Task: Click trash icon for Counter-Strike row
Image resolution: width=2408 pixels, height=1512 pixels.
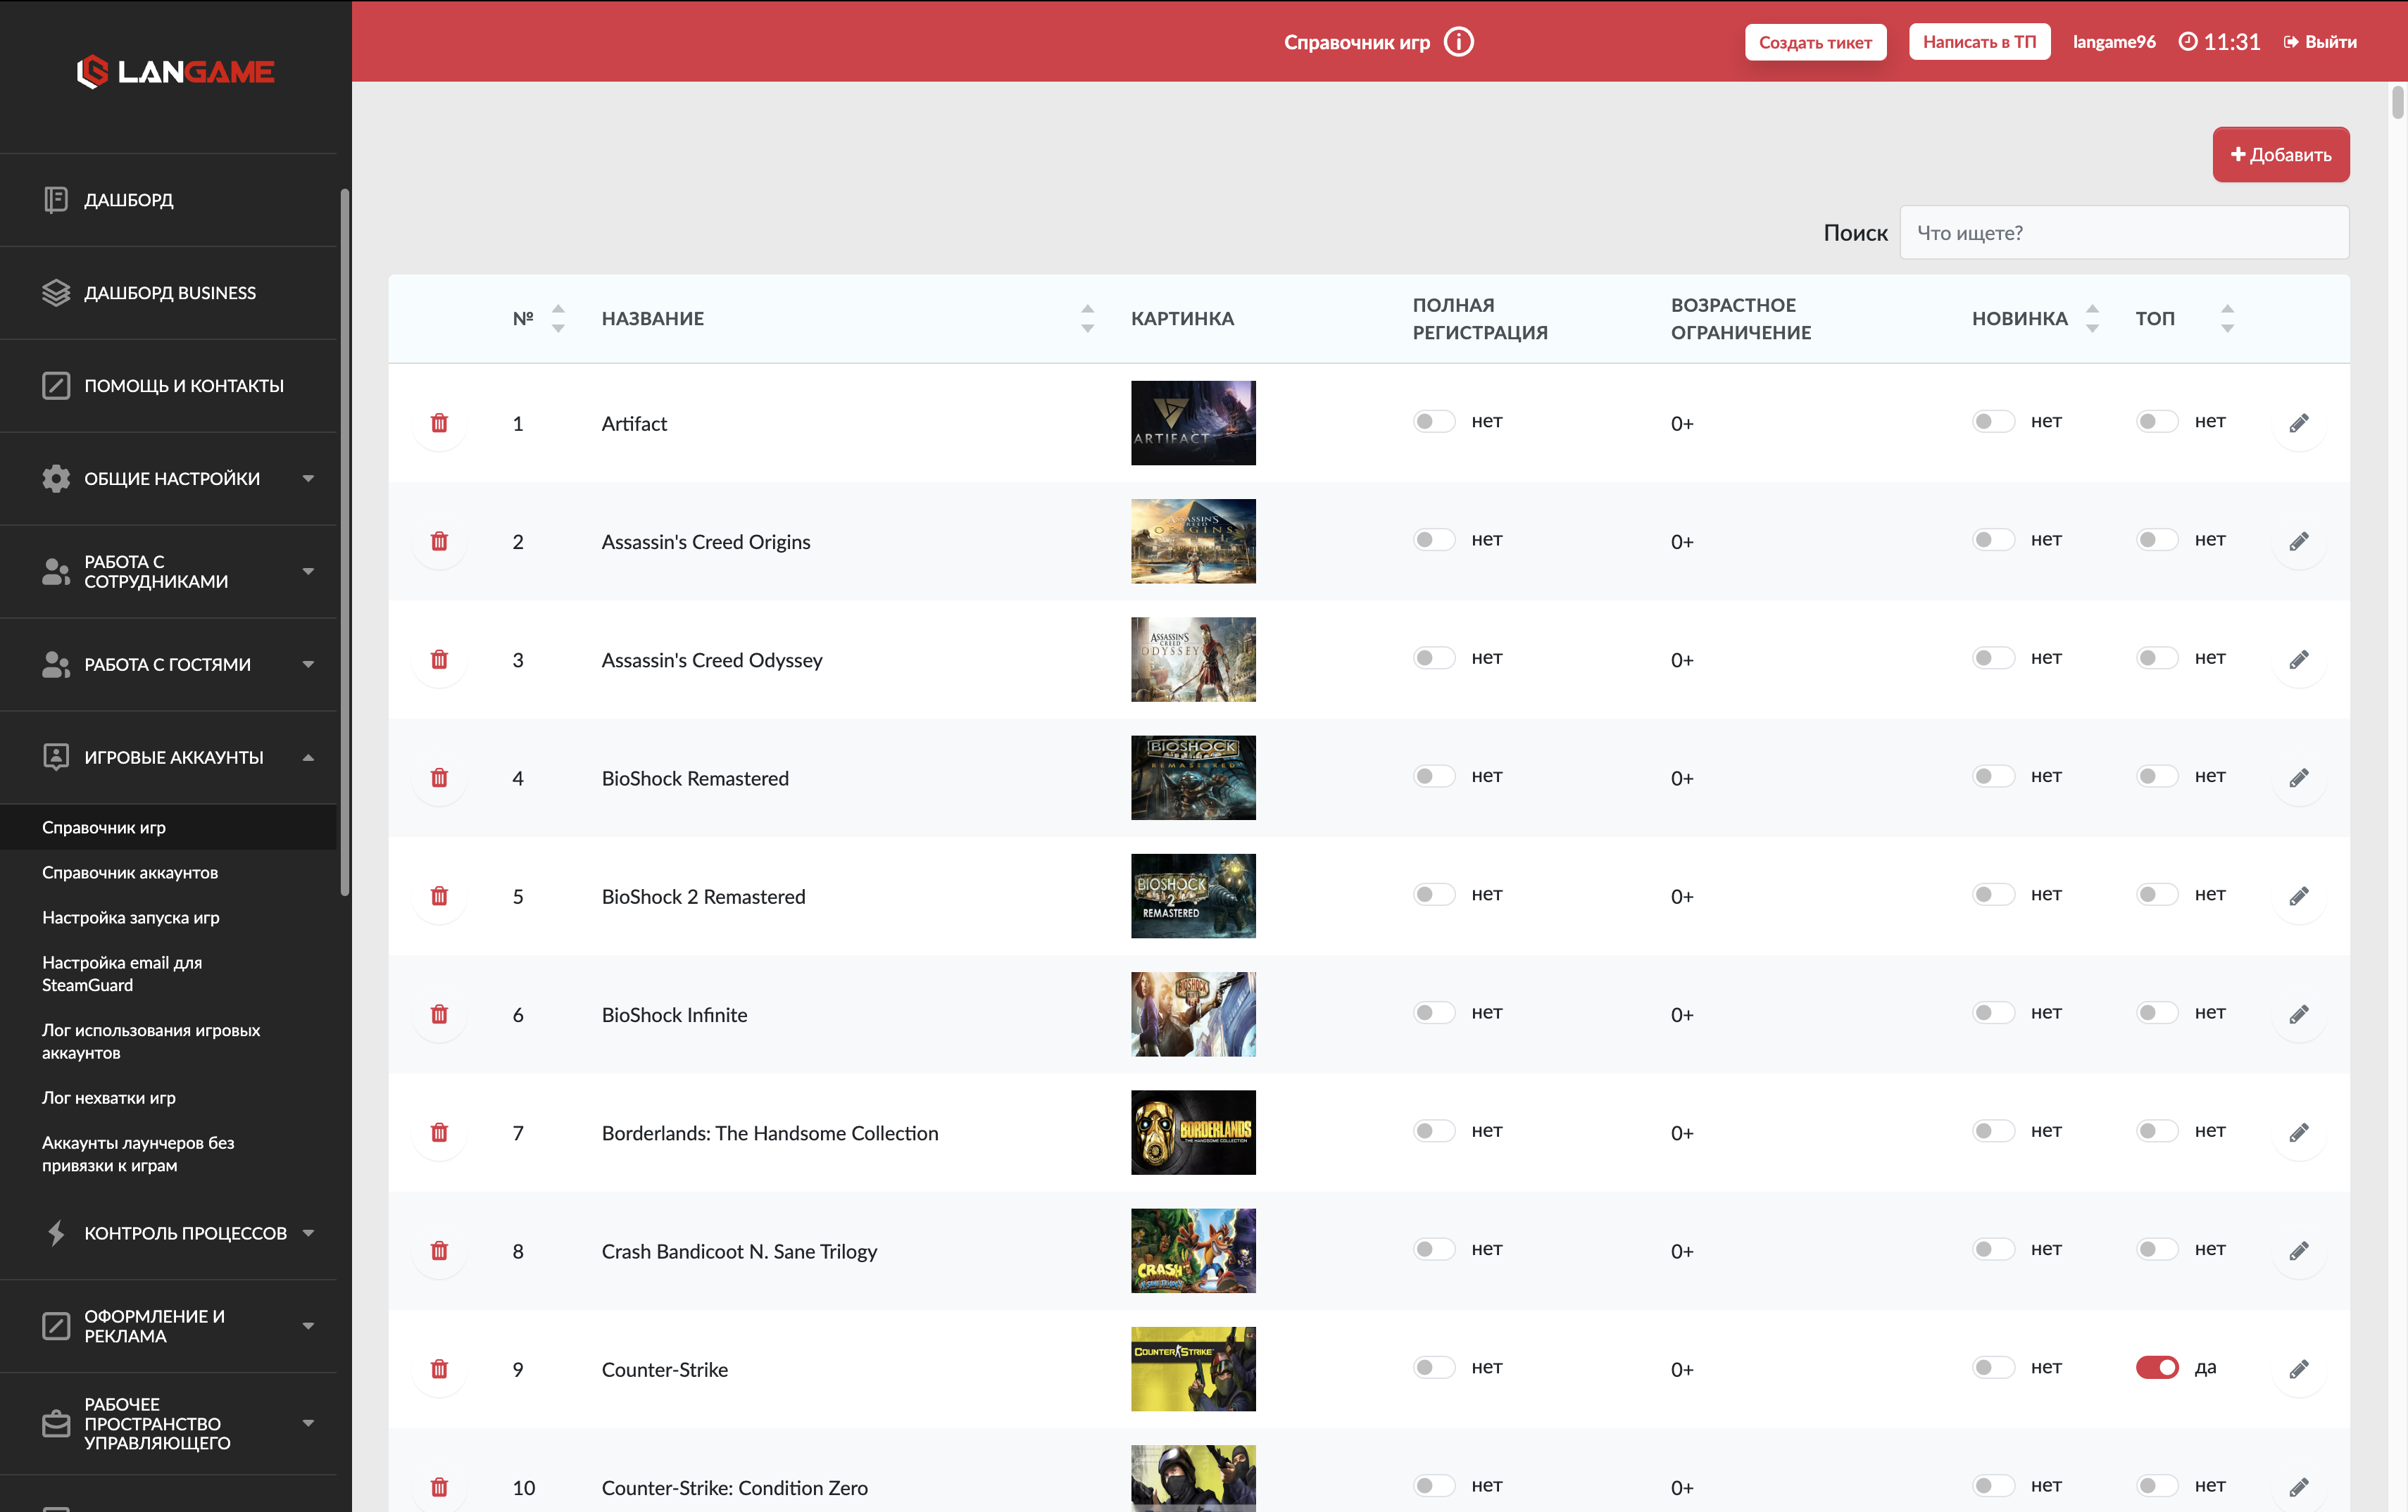Action: tap(439, 1369)
